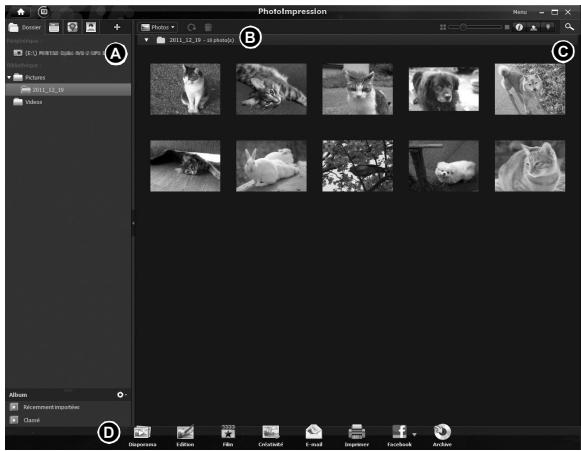Click the search magnifier icon
The image size is (581, 451).
pyautogui.click(x=569, y=27)
